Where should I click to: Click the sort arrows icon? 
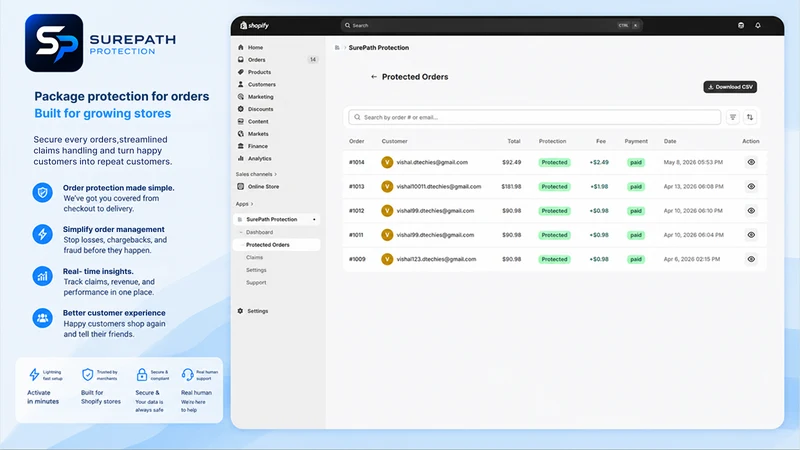[749, 117]
